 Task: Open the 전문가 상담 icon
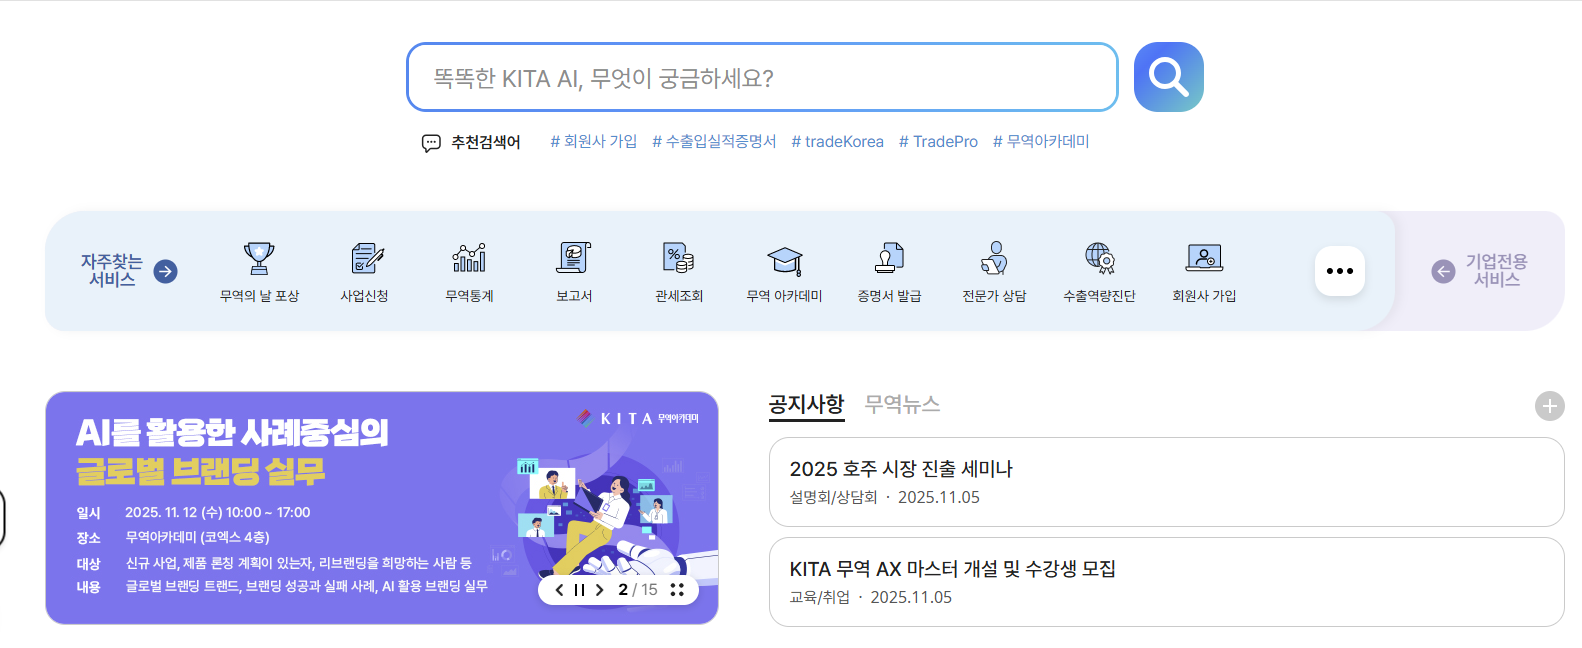[994, 258]
